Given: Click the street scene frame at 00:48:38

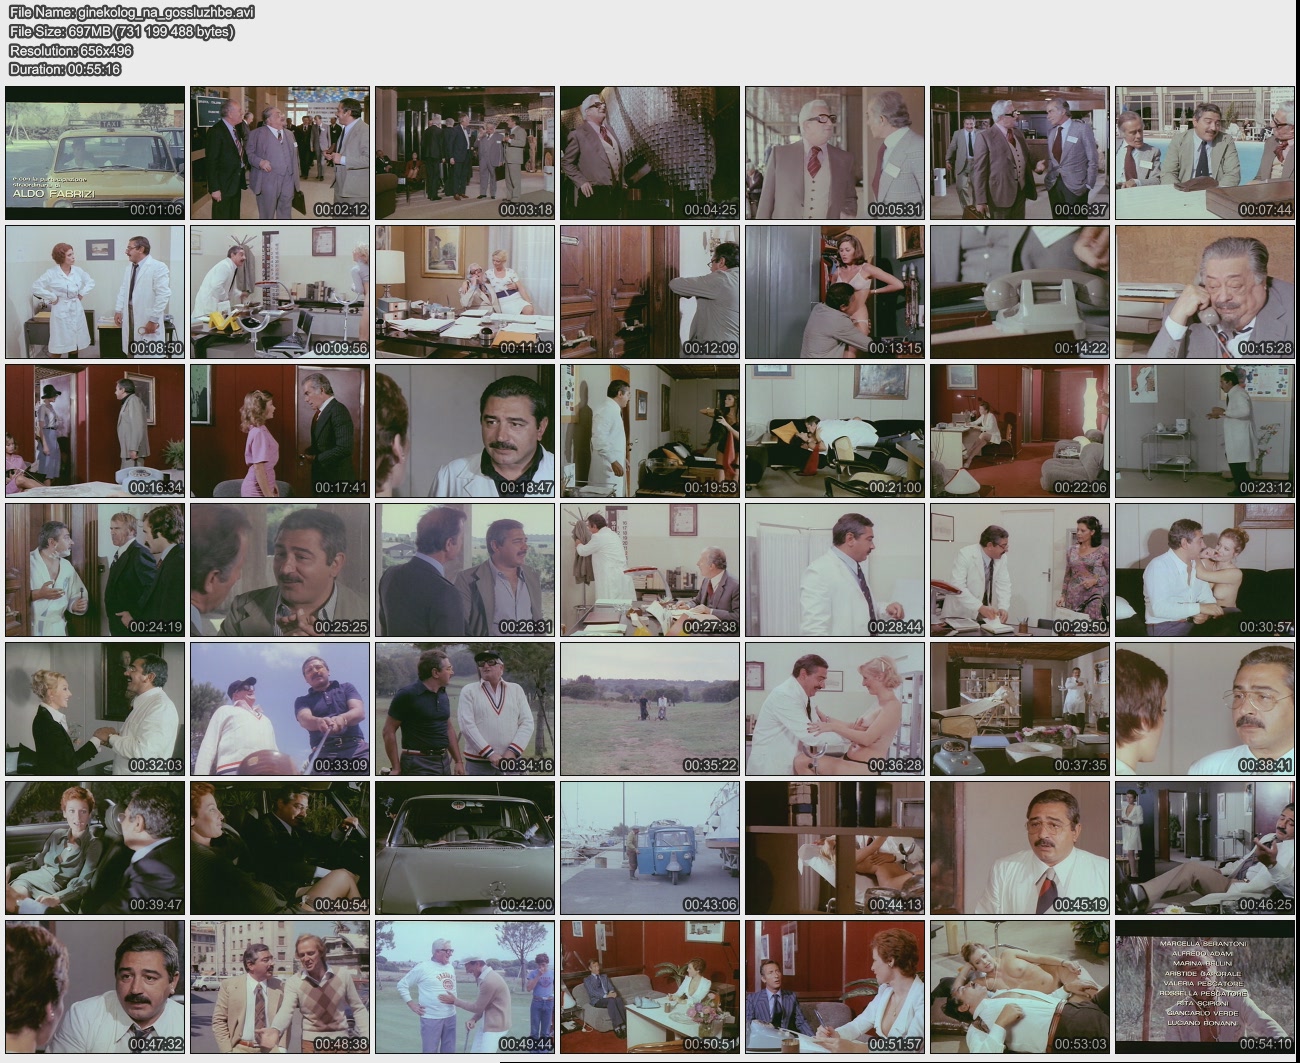Looking at the screenshot, I should [x=280, y=987].
